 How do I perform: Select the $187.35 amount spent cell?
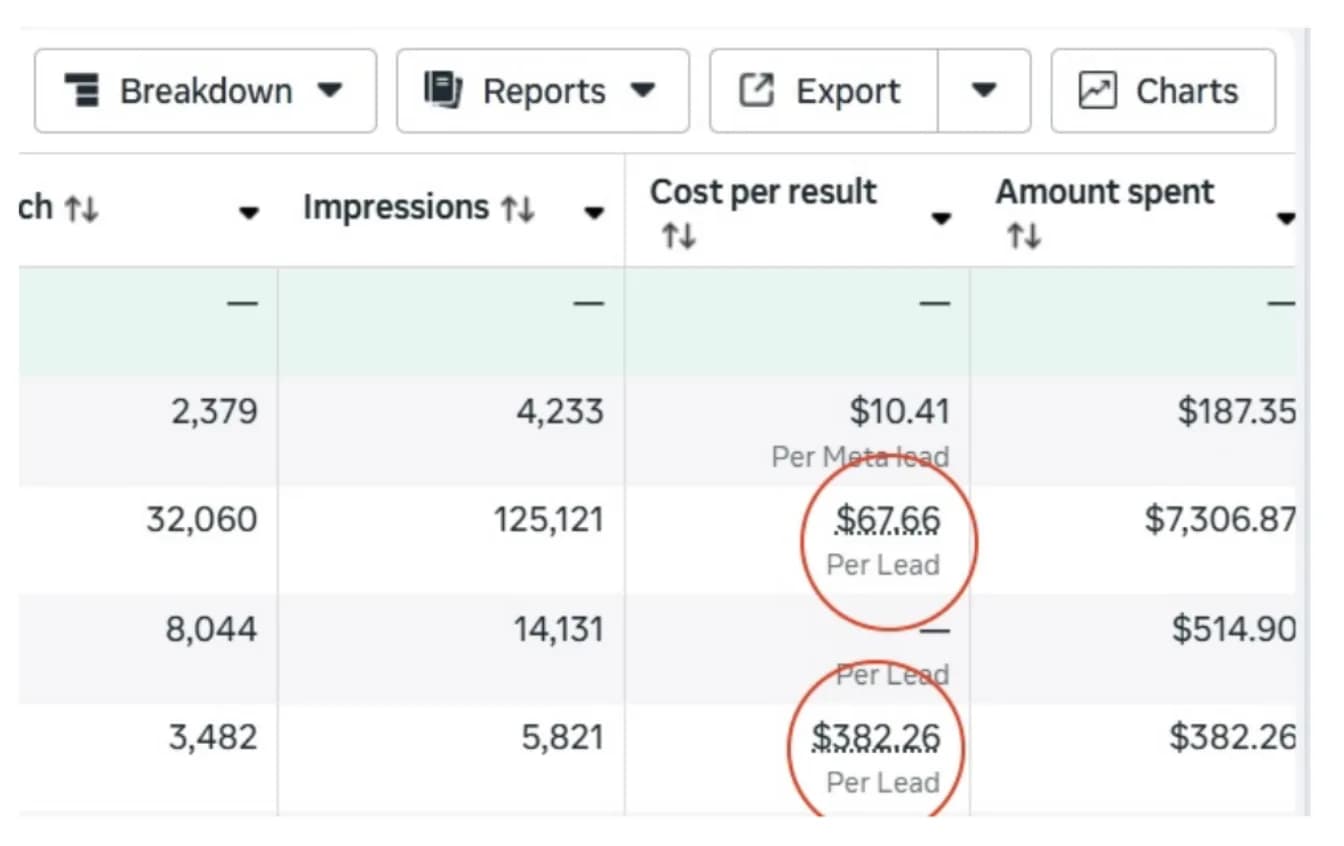[1236, 411]
